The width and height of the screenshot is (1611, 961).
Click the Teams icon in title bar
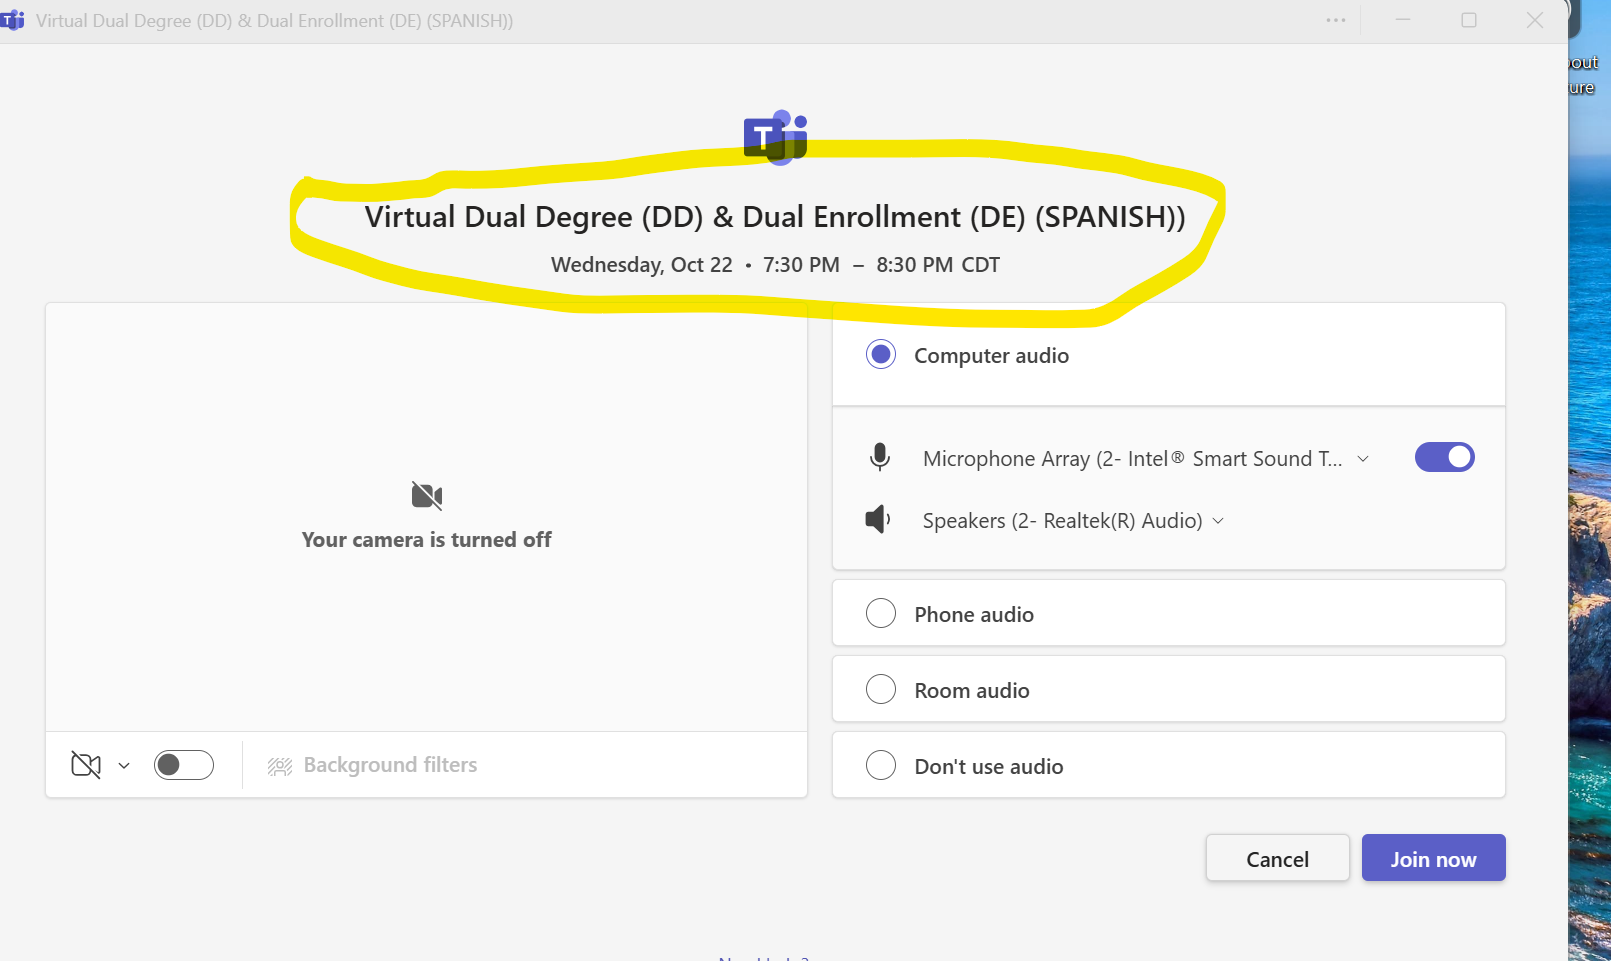tap(13, 20)
